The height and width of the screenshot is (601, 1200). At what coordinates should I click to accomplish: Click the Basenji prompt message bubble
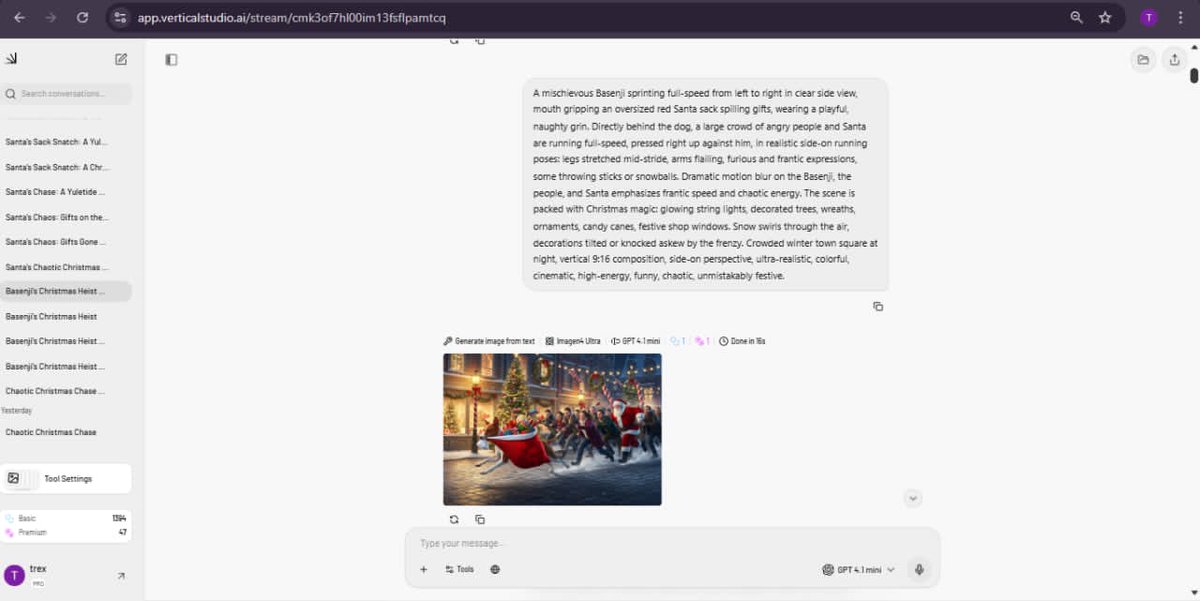coord(705,185)
